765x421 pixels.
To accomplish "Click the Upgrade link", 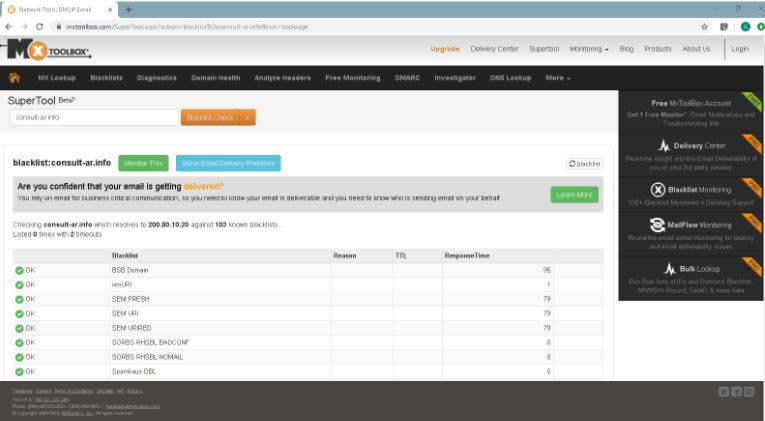I will [x=445, y=49].
